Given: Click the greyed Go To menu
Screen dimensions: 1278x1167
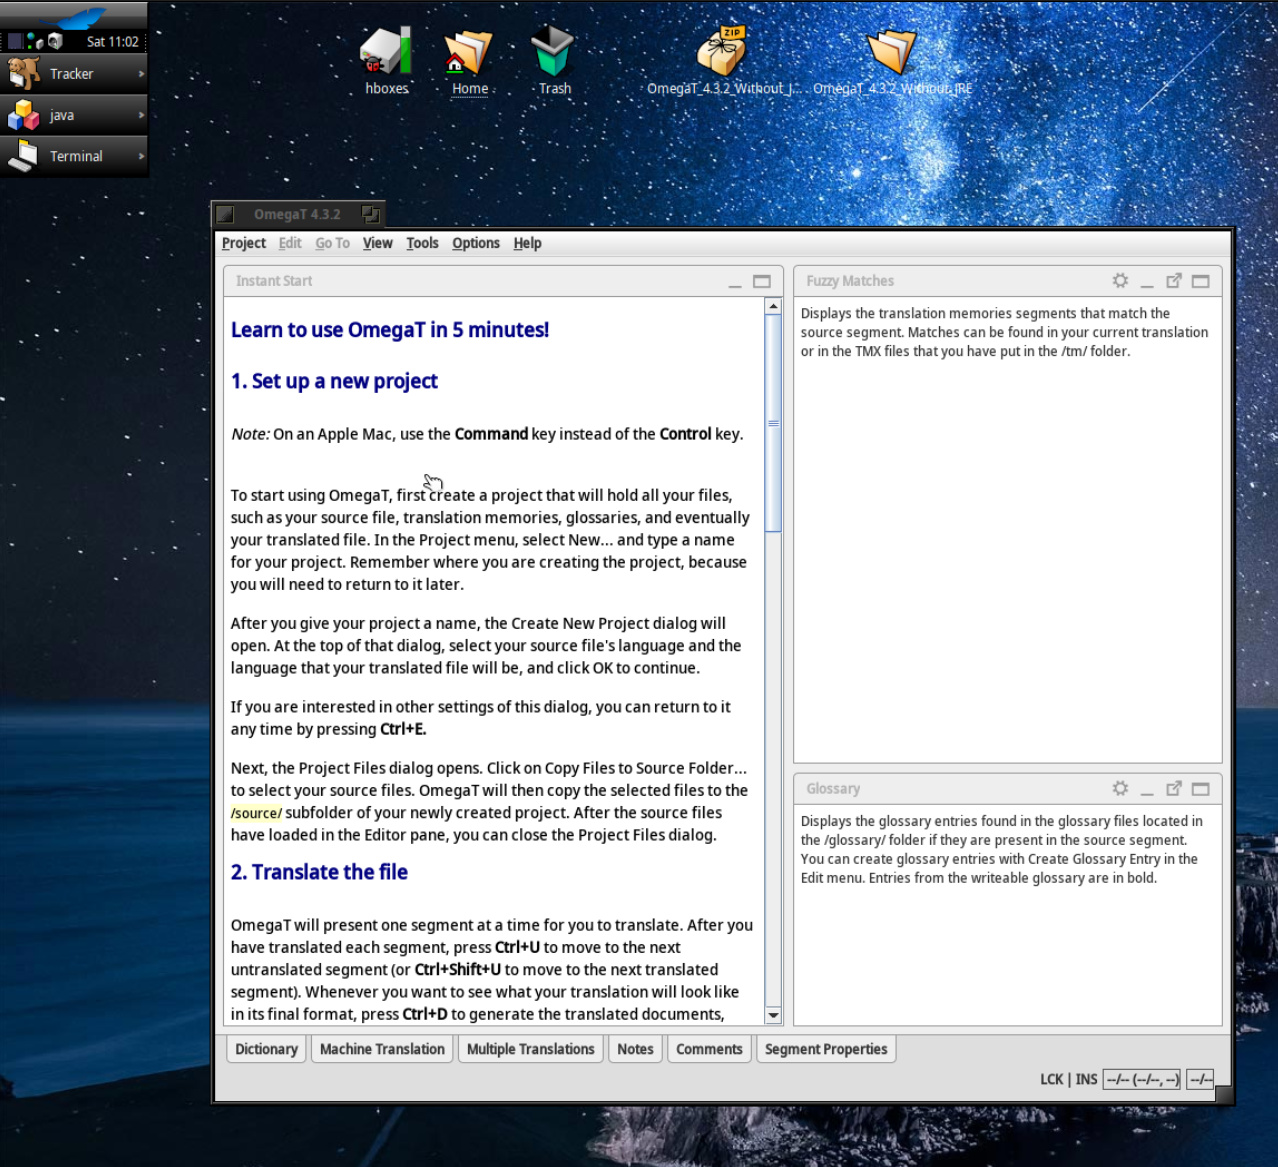Looking at the screenshot, I should 333,243.
